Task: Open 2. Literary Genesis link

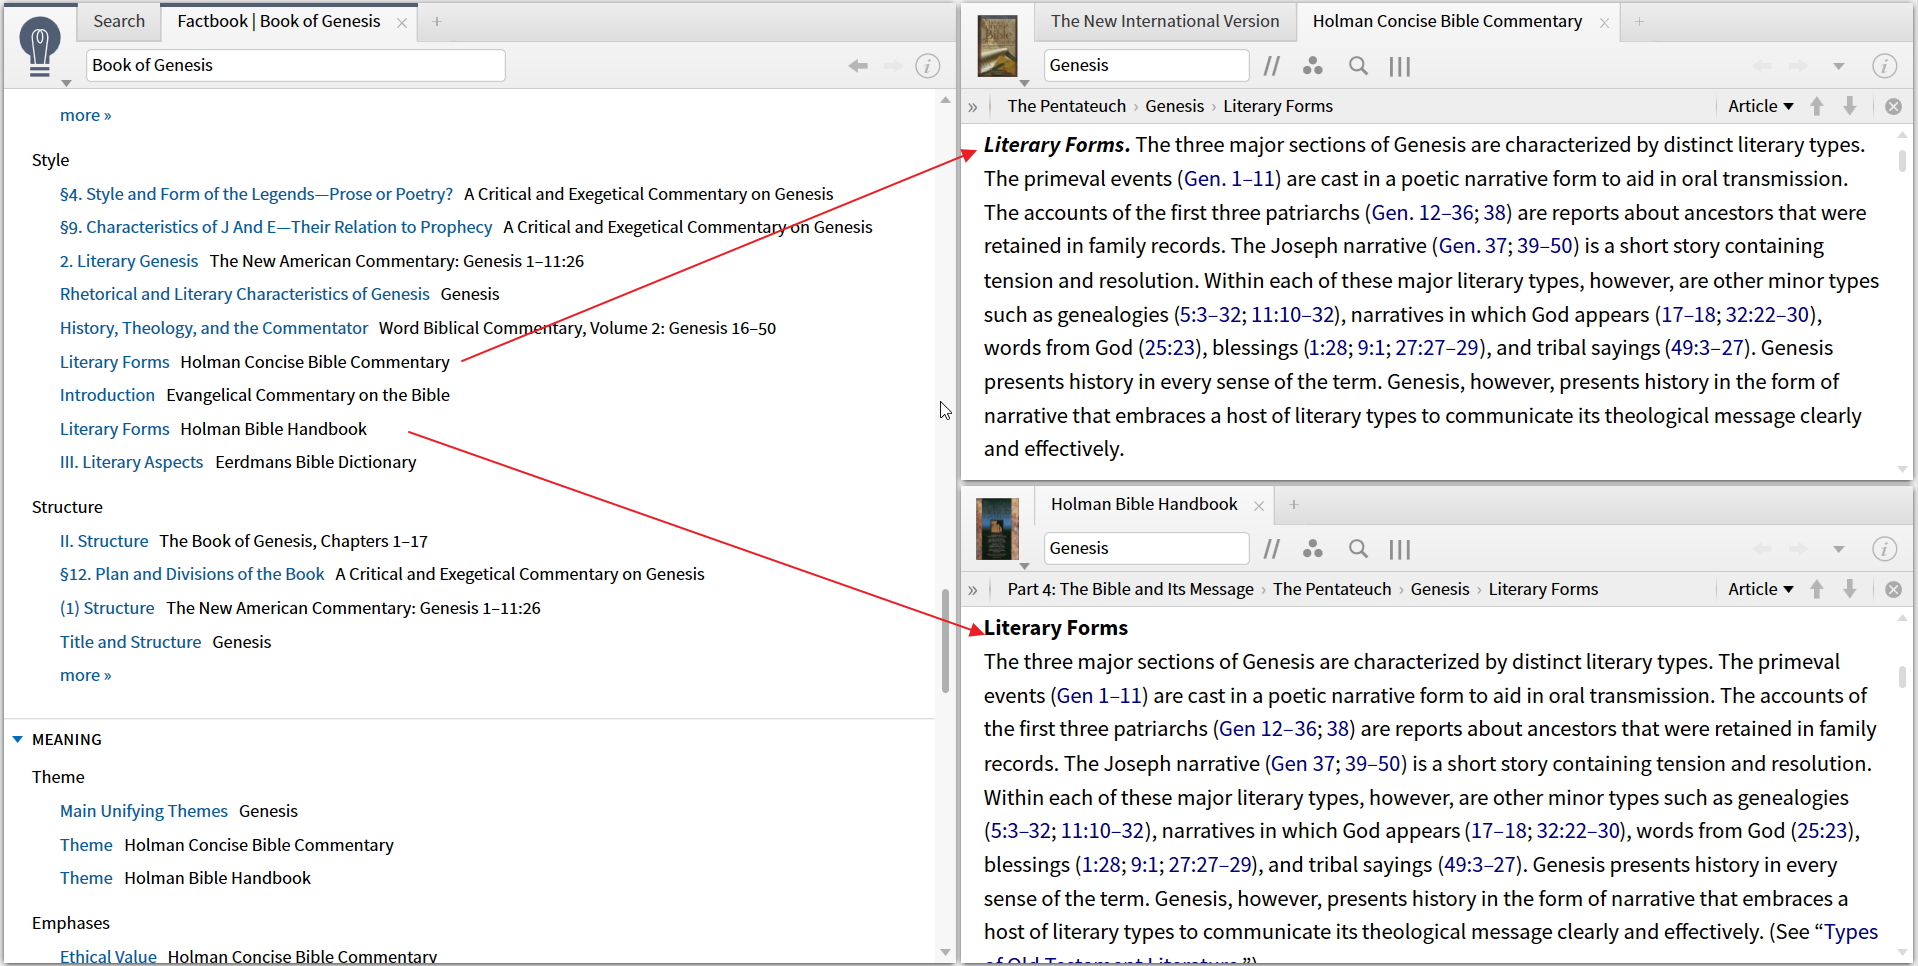Action: [x=129, y=261]
